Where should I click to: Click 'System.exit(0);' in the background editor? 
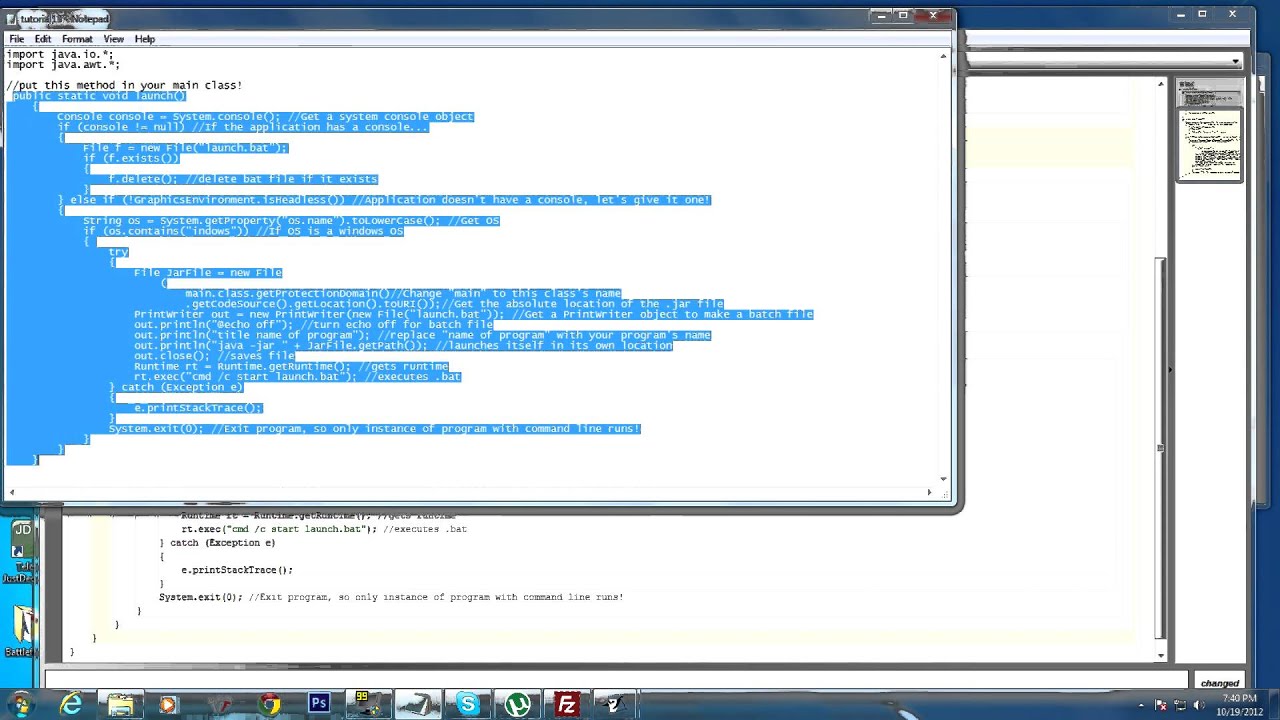tap(200, 597)
